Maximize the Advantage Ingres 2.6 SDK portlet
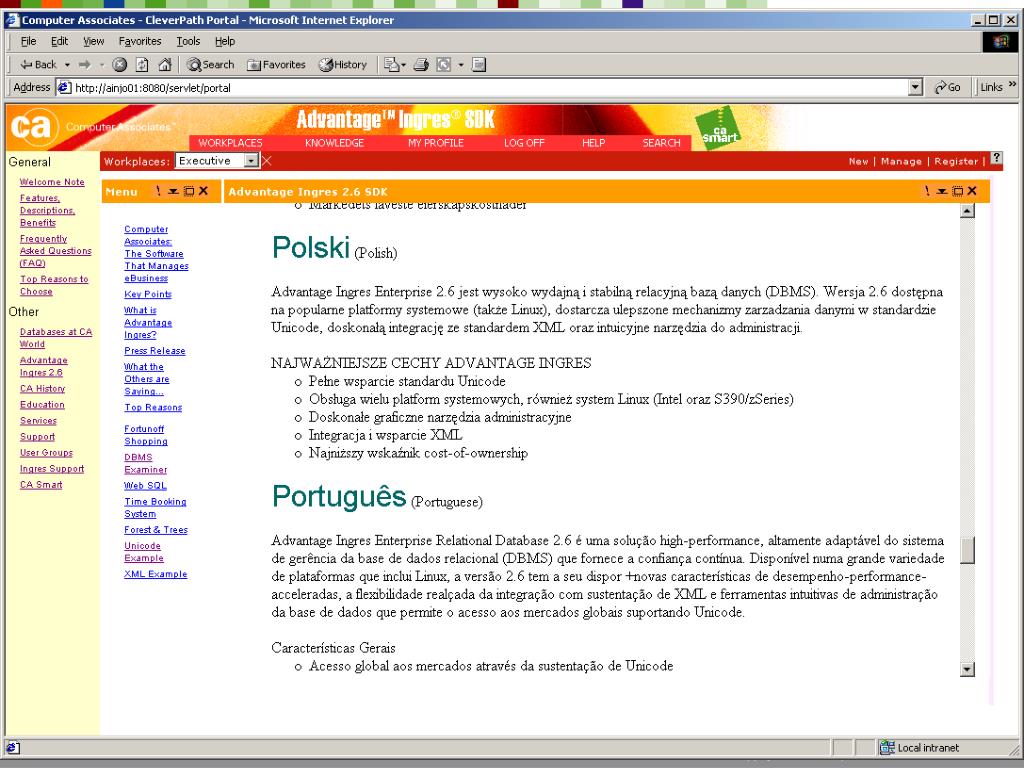1024x768 pixels. pyautogui.click(x=957, y=191)
